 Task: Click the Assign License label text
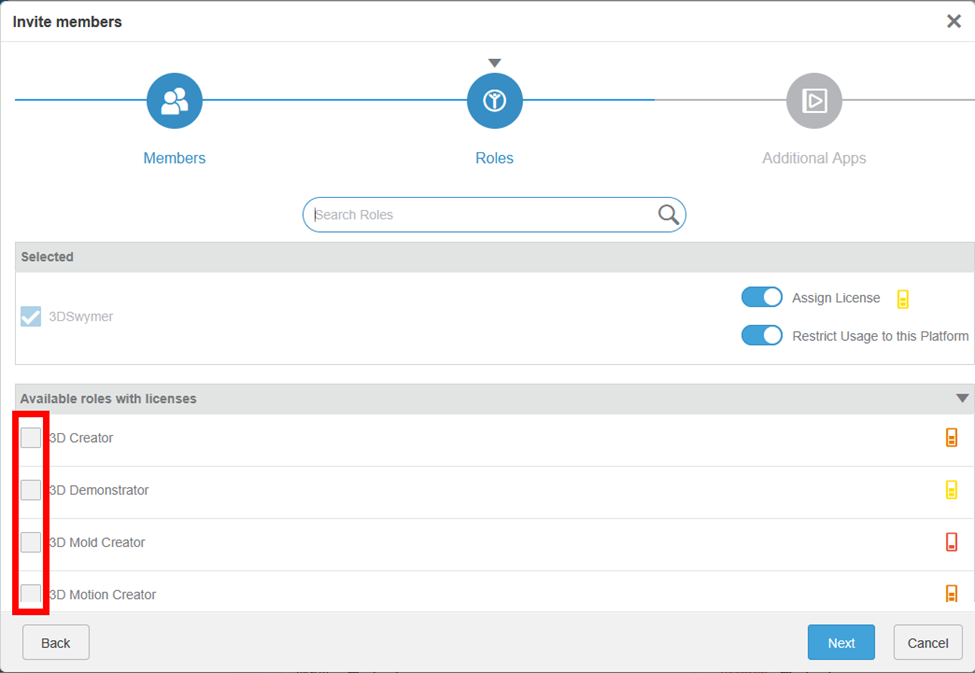click(x=836, y=298)
